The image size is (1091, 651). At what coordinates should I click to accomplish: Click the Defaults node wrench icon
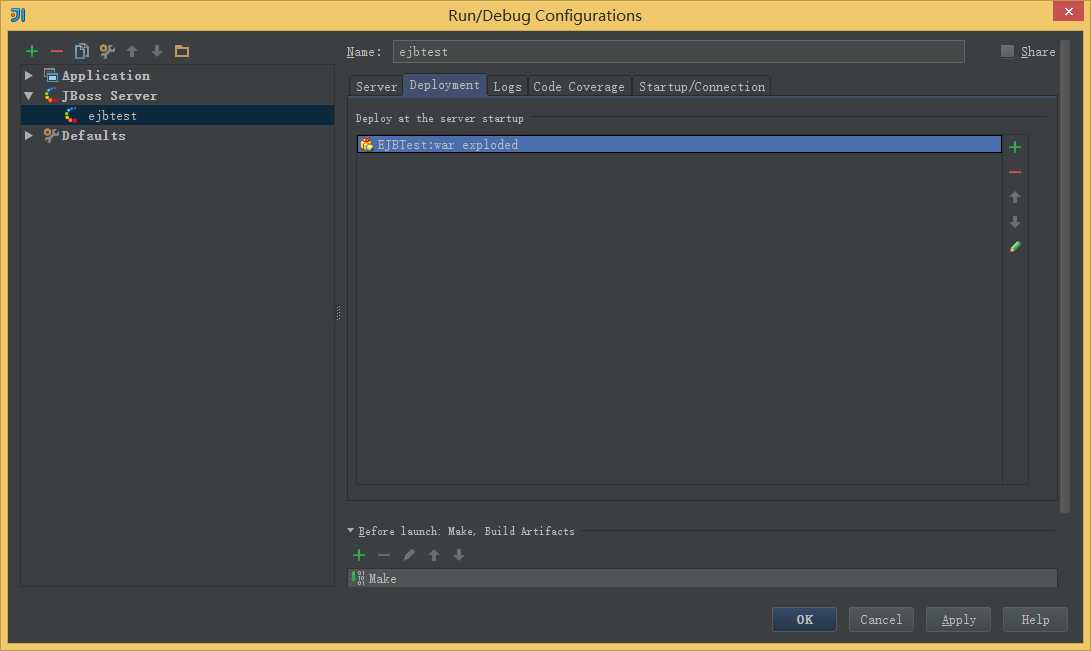tap(51, 136)
